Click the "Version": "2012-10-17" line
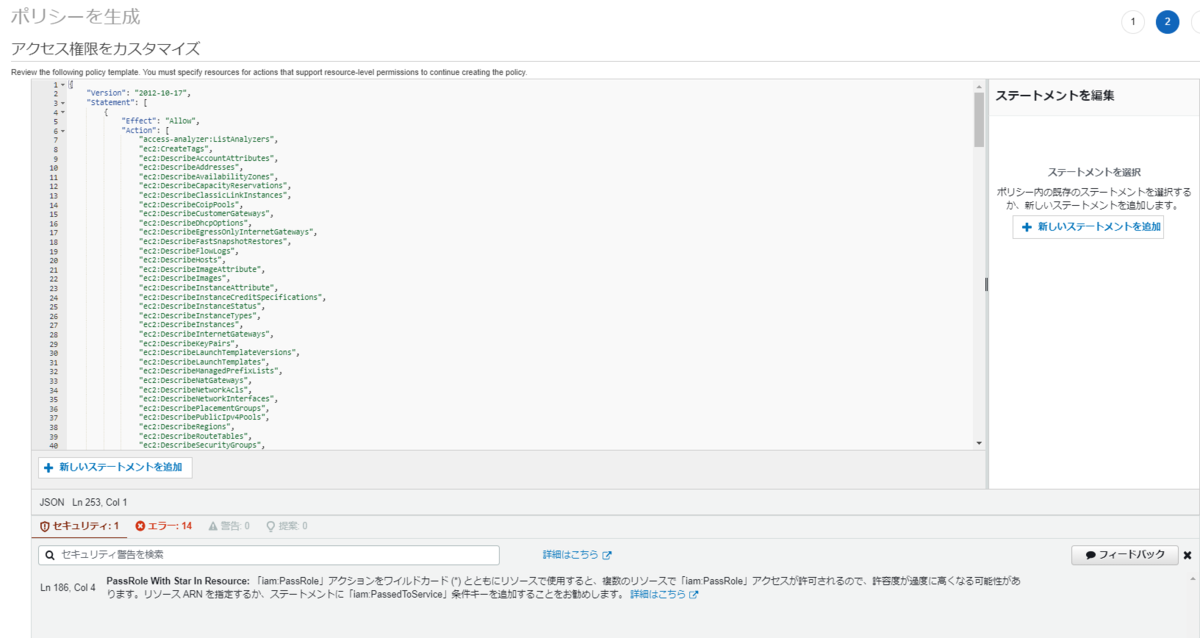Image resolution: width=1200 pixels, height=638 pixels. (138, 93)
